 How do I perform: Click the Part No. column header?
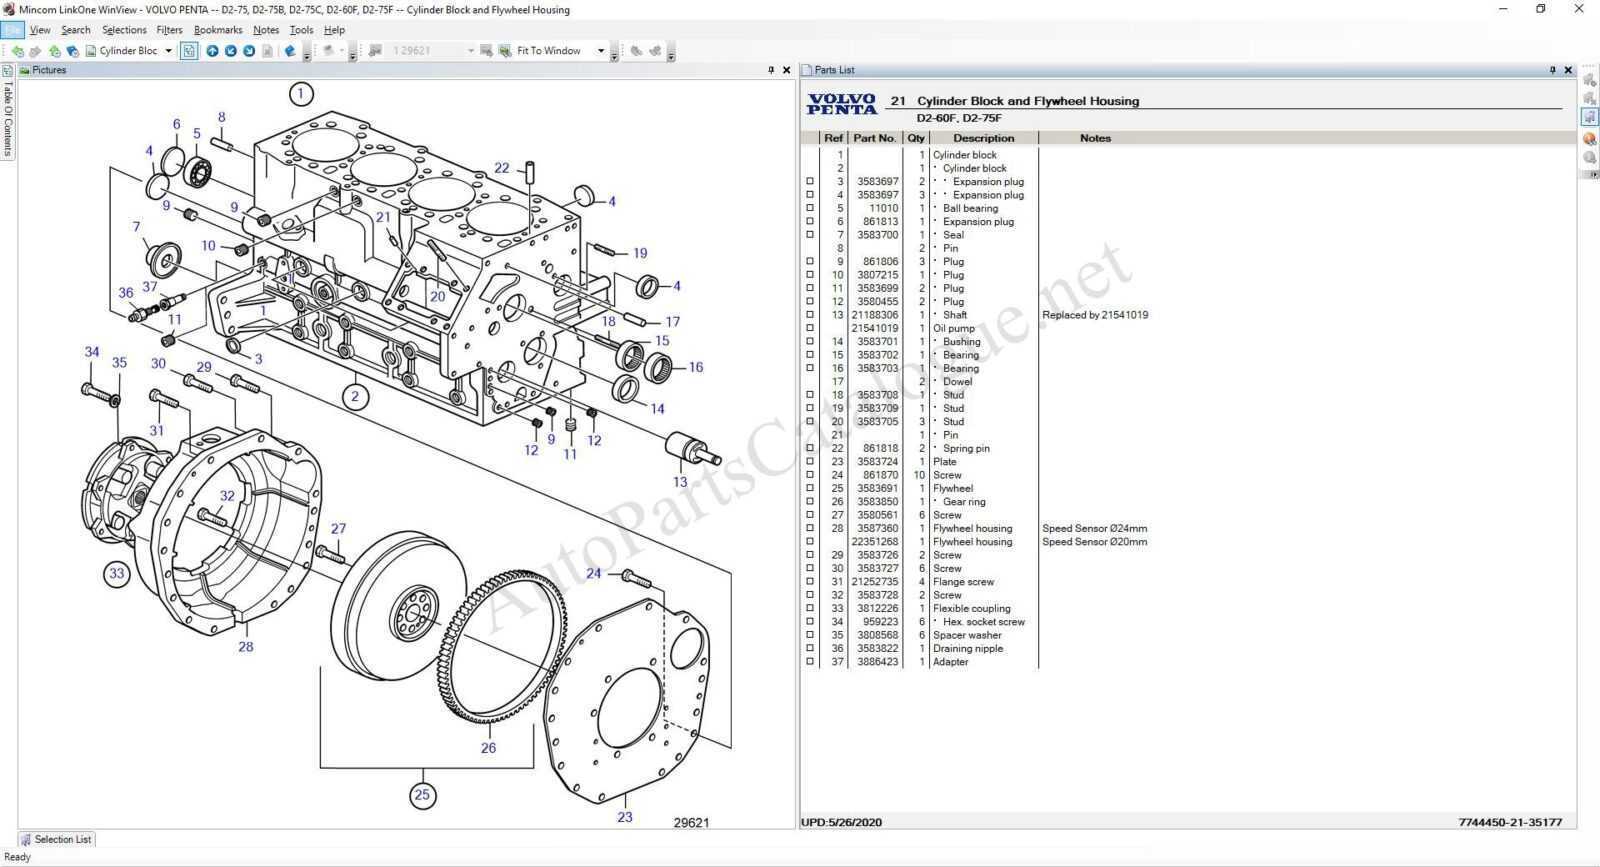[x=874, y=138]
